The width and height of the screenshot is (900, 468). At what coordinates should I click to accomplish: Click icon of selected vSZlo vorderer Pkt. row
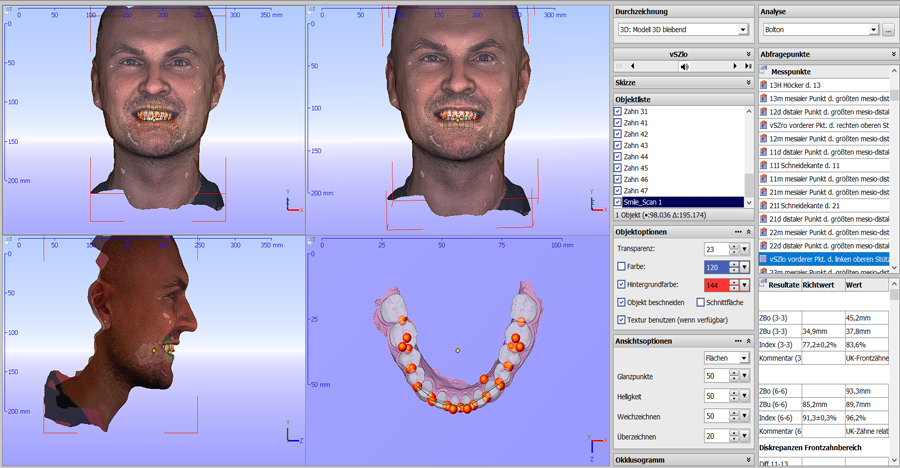tap(763, 259)
